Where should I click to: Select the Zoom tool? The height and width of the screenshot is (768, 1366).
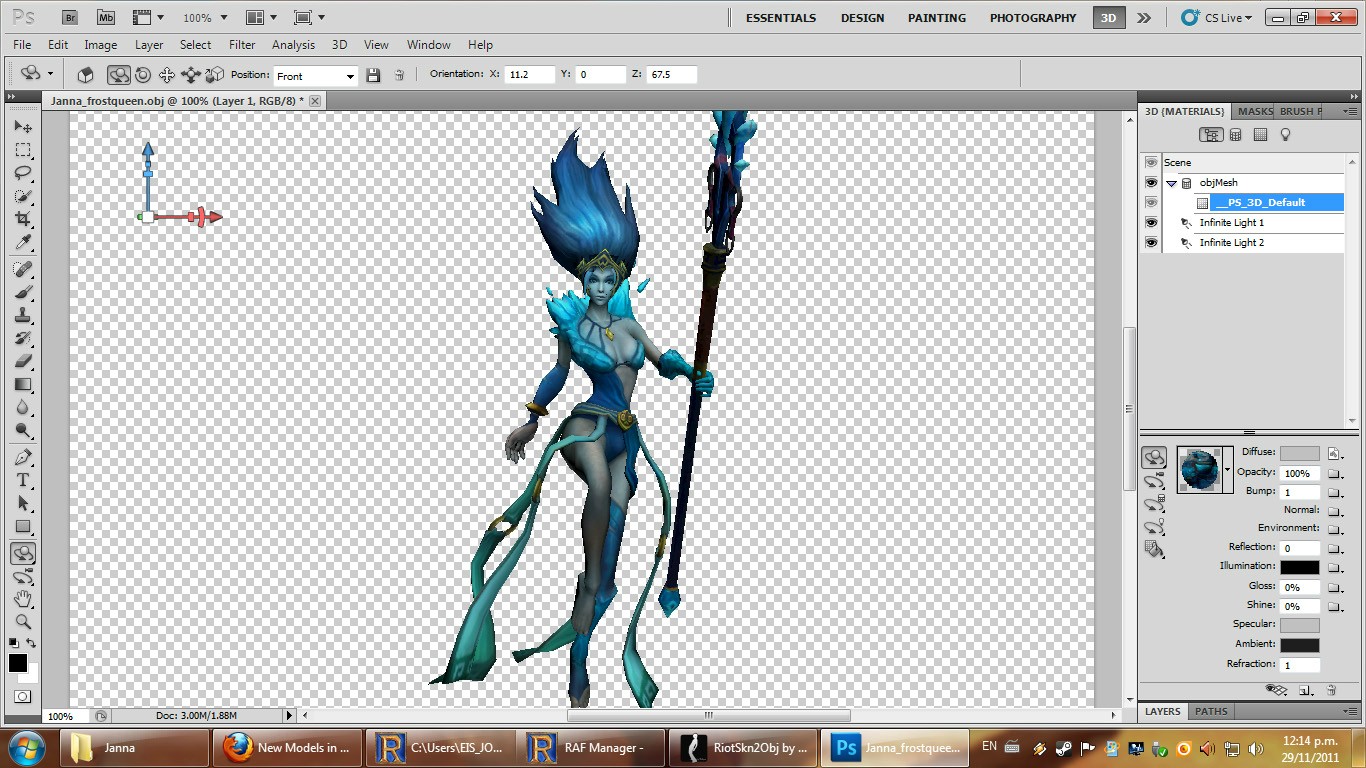point(23,622)
